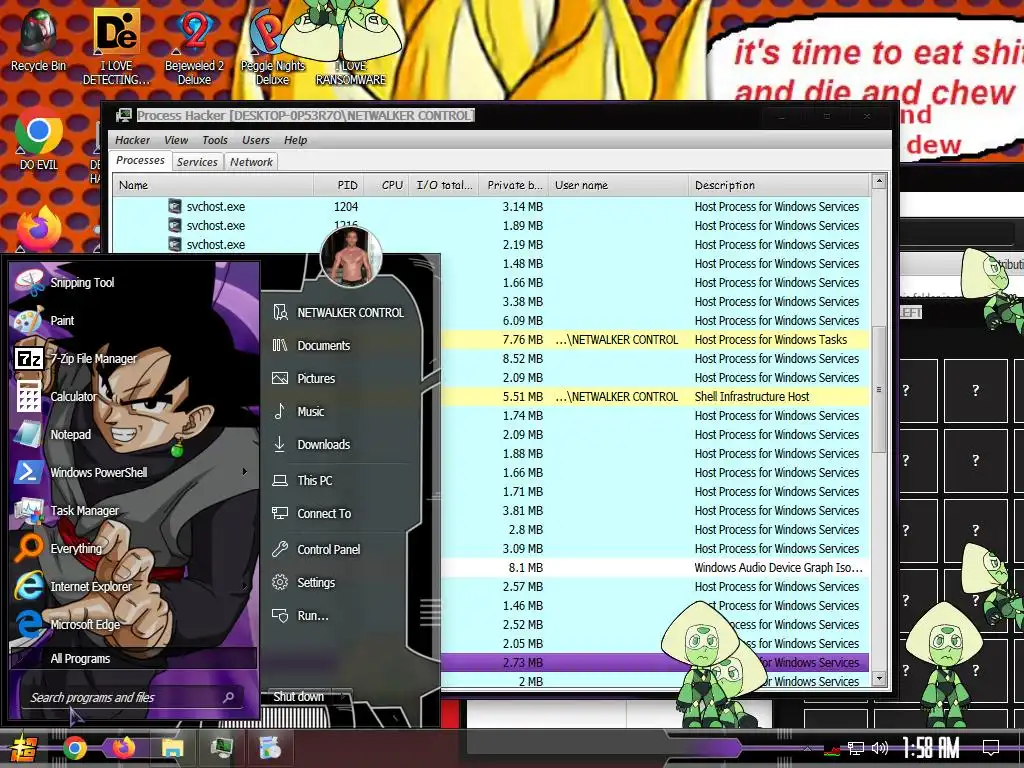Select the I LOVE DETECTING desktop icon
Screen dimensions: 1024x768
coord(116,46)
